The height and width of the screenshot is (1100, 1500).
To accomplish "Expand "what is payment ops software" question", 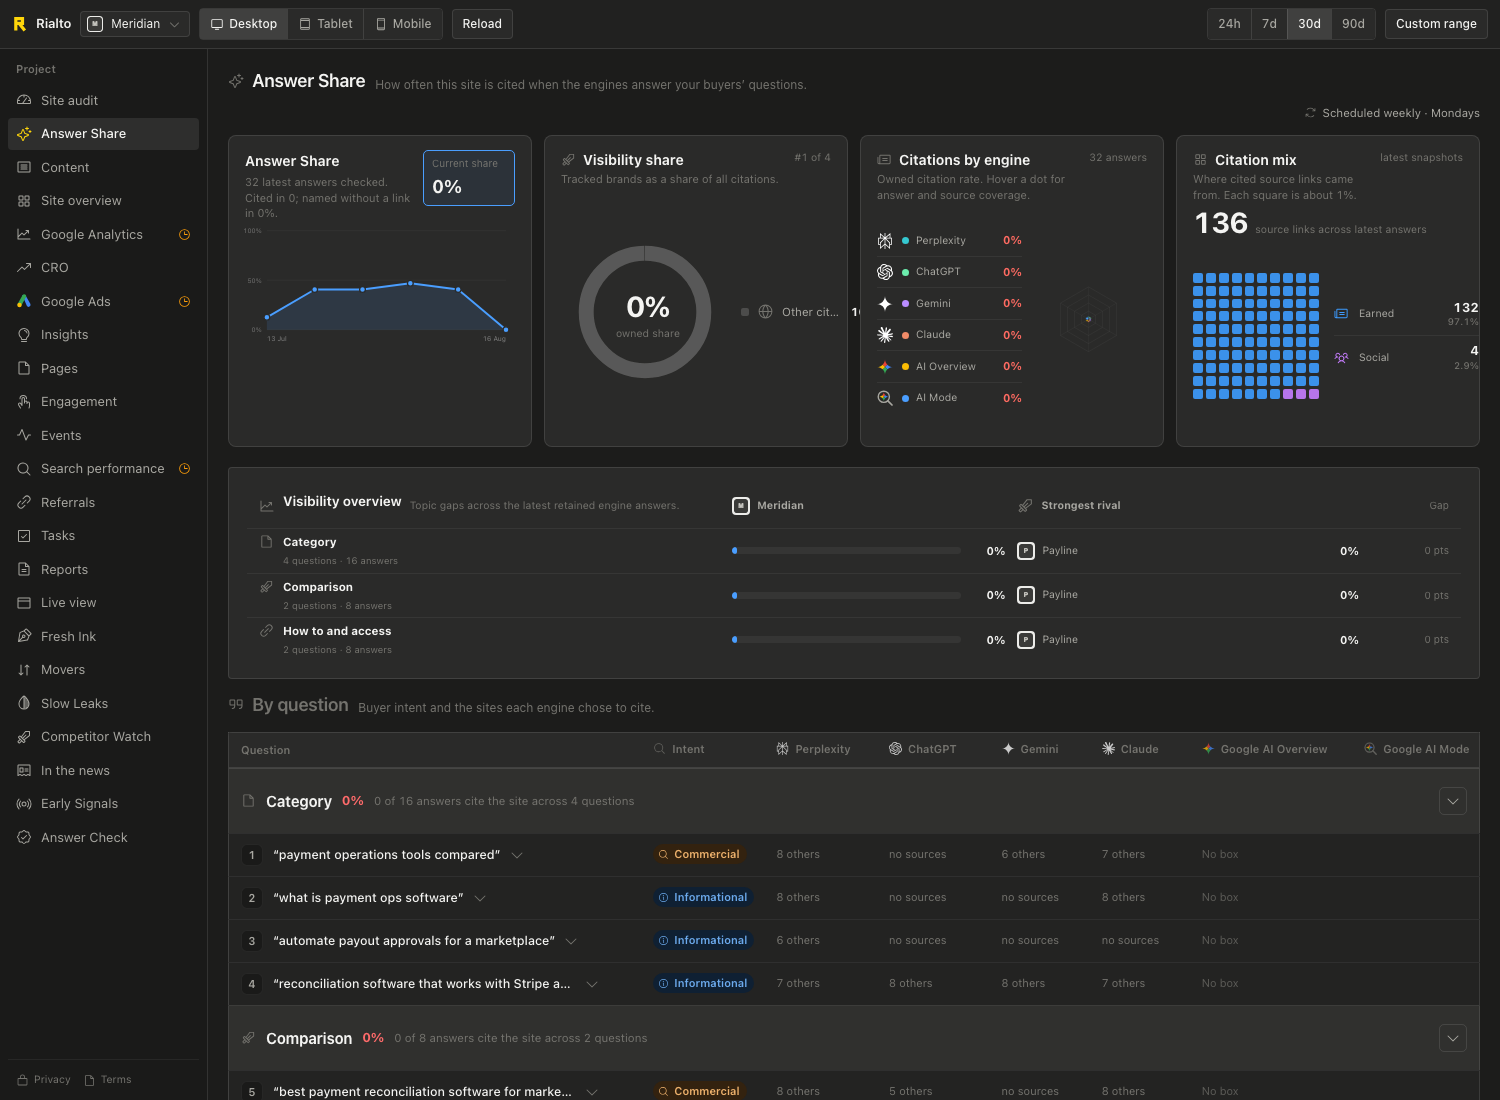I will point(480,898).
